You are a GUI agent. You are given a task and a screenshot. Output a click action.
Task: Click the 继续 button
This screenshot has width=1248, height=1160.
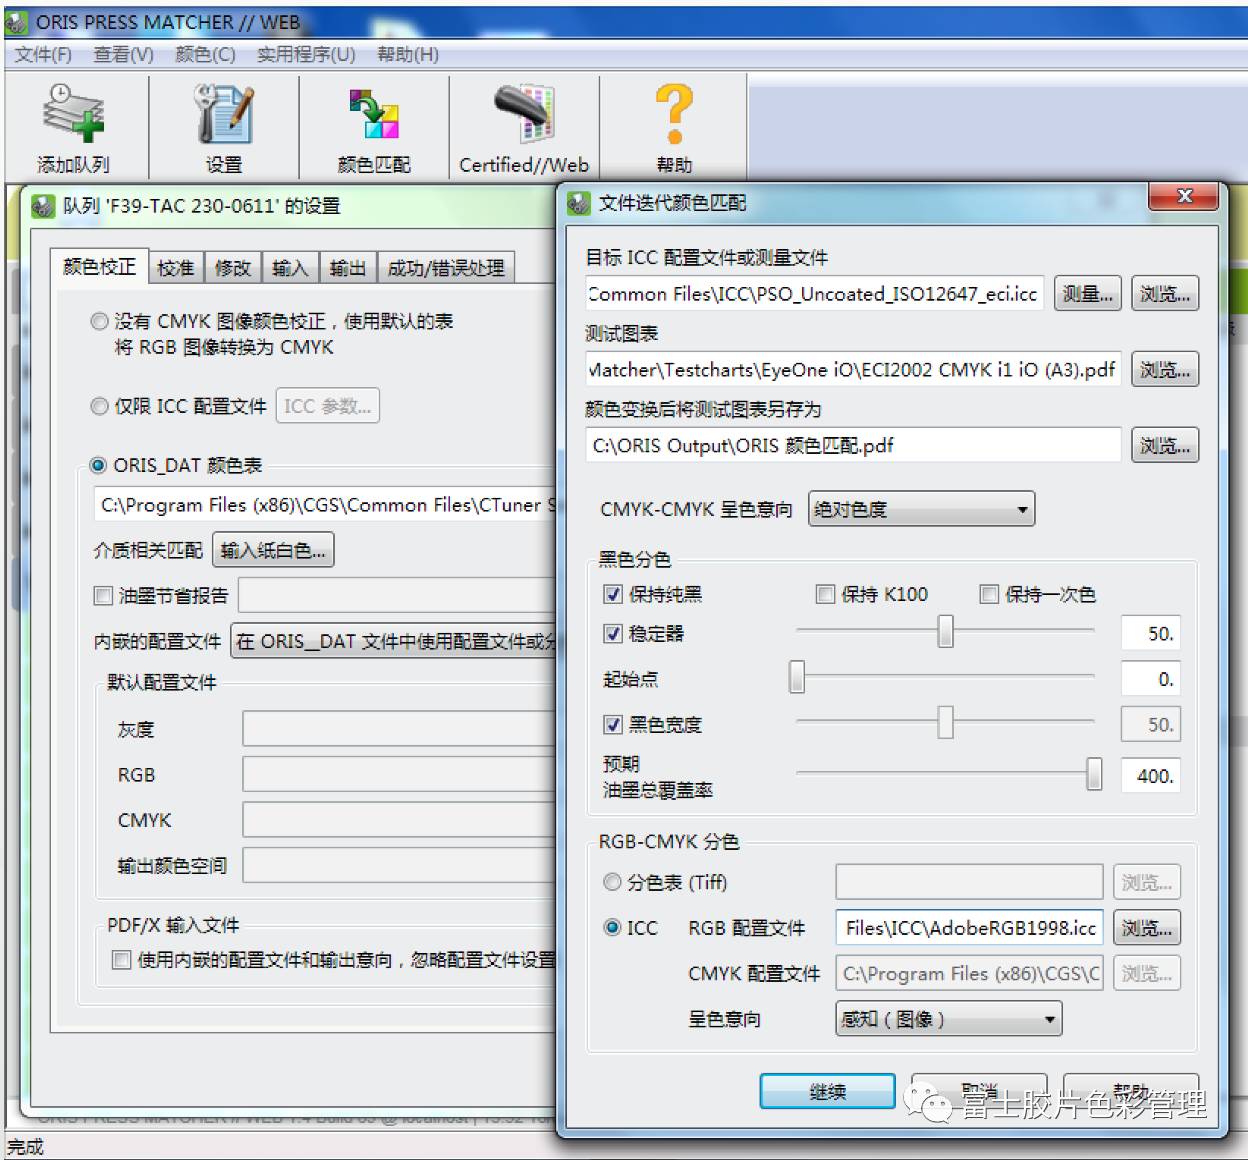click(827, 1092)
